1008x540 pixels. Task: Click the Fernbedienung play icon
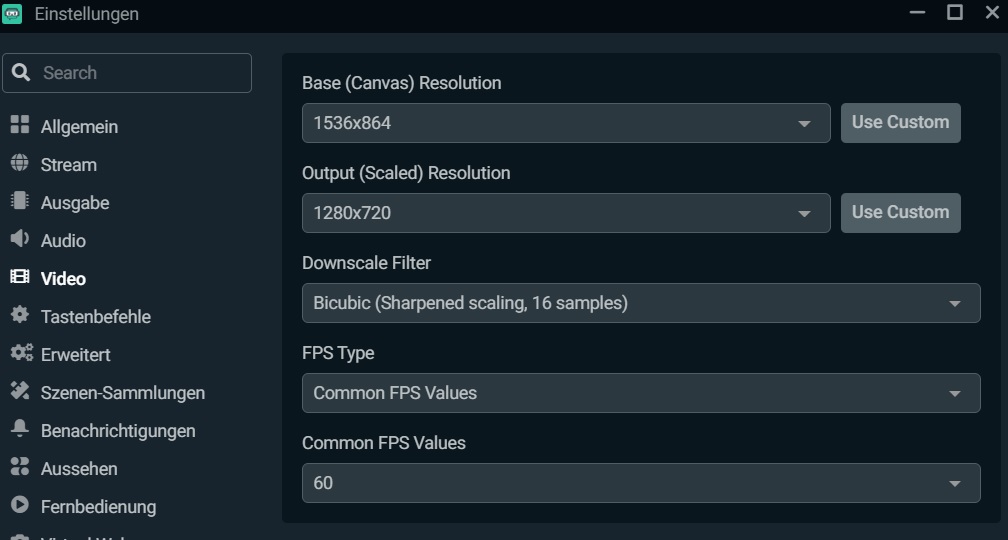tap(20, 506)
